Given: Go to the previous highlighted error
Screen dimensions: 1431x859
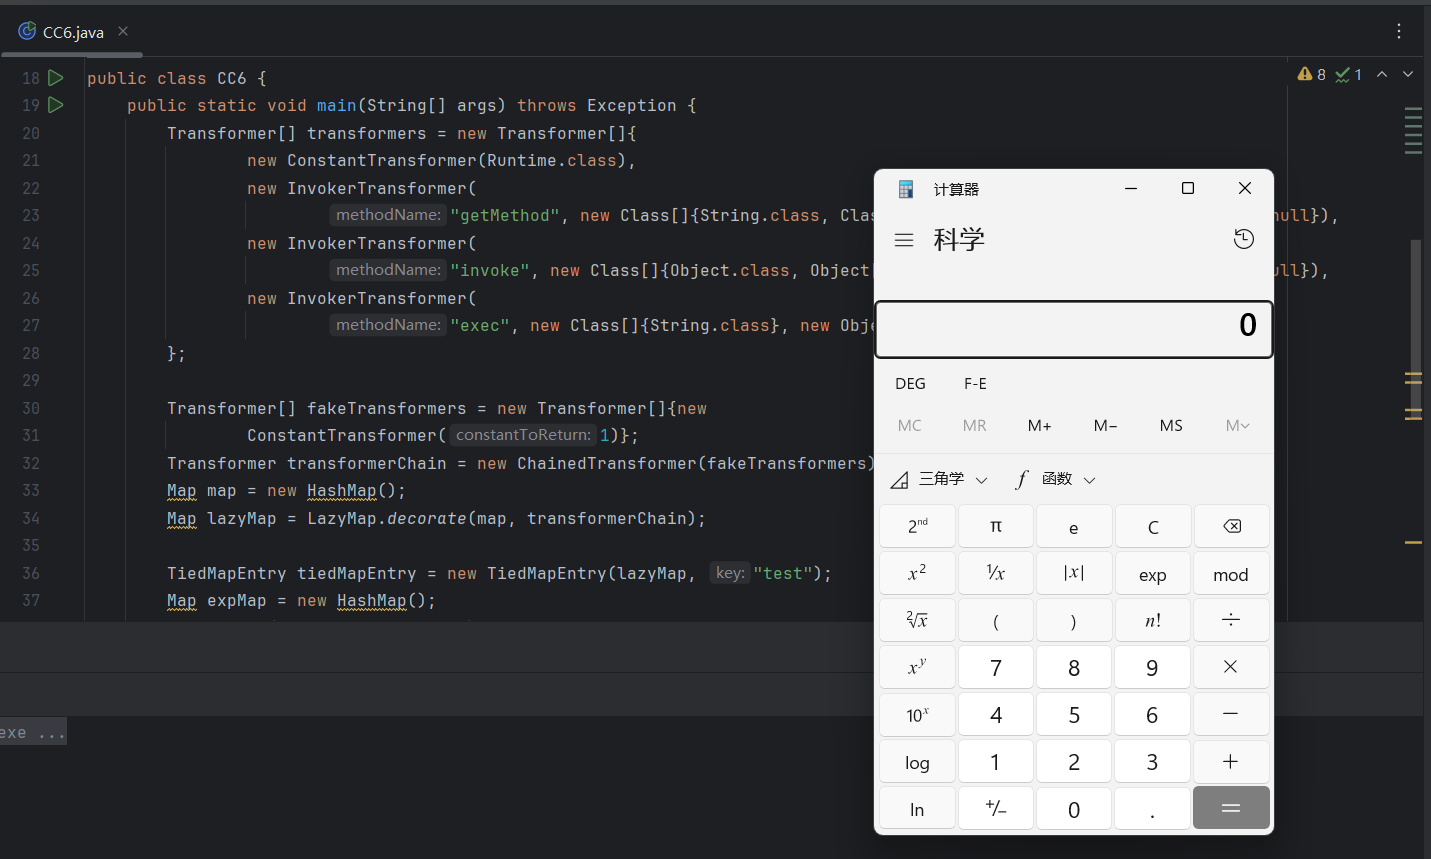Looking at the screenshot, I should click(1382, 74).
